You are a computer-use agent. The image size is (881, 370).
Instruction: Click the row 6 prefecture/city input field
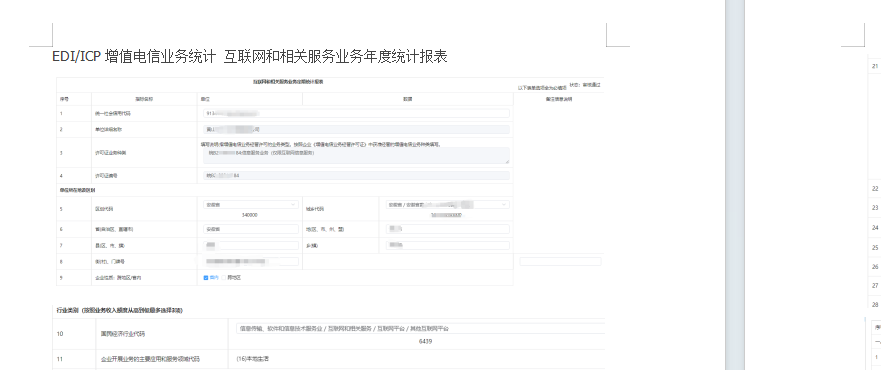(x=448, y=229)
